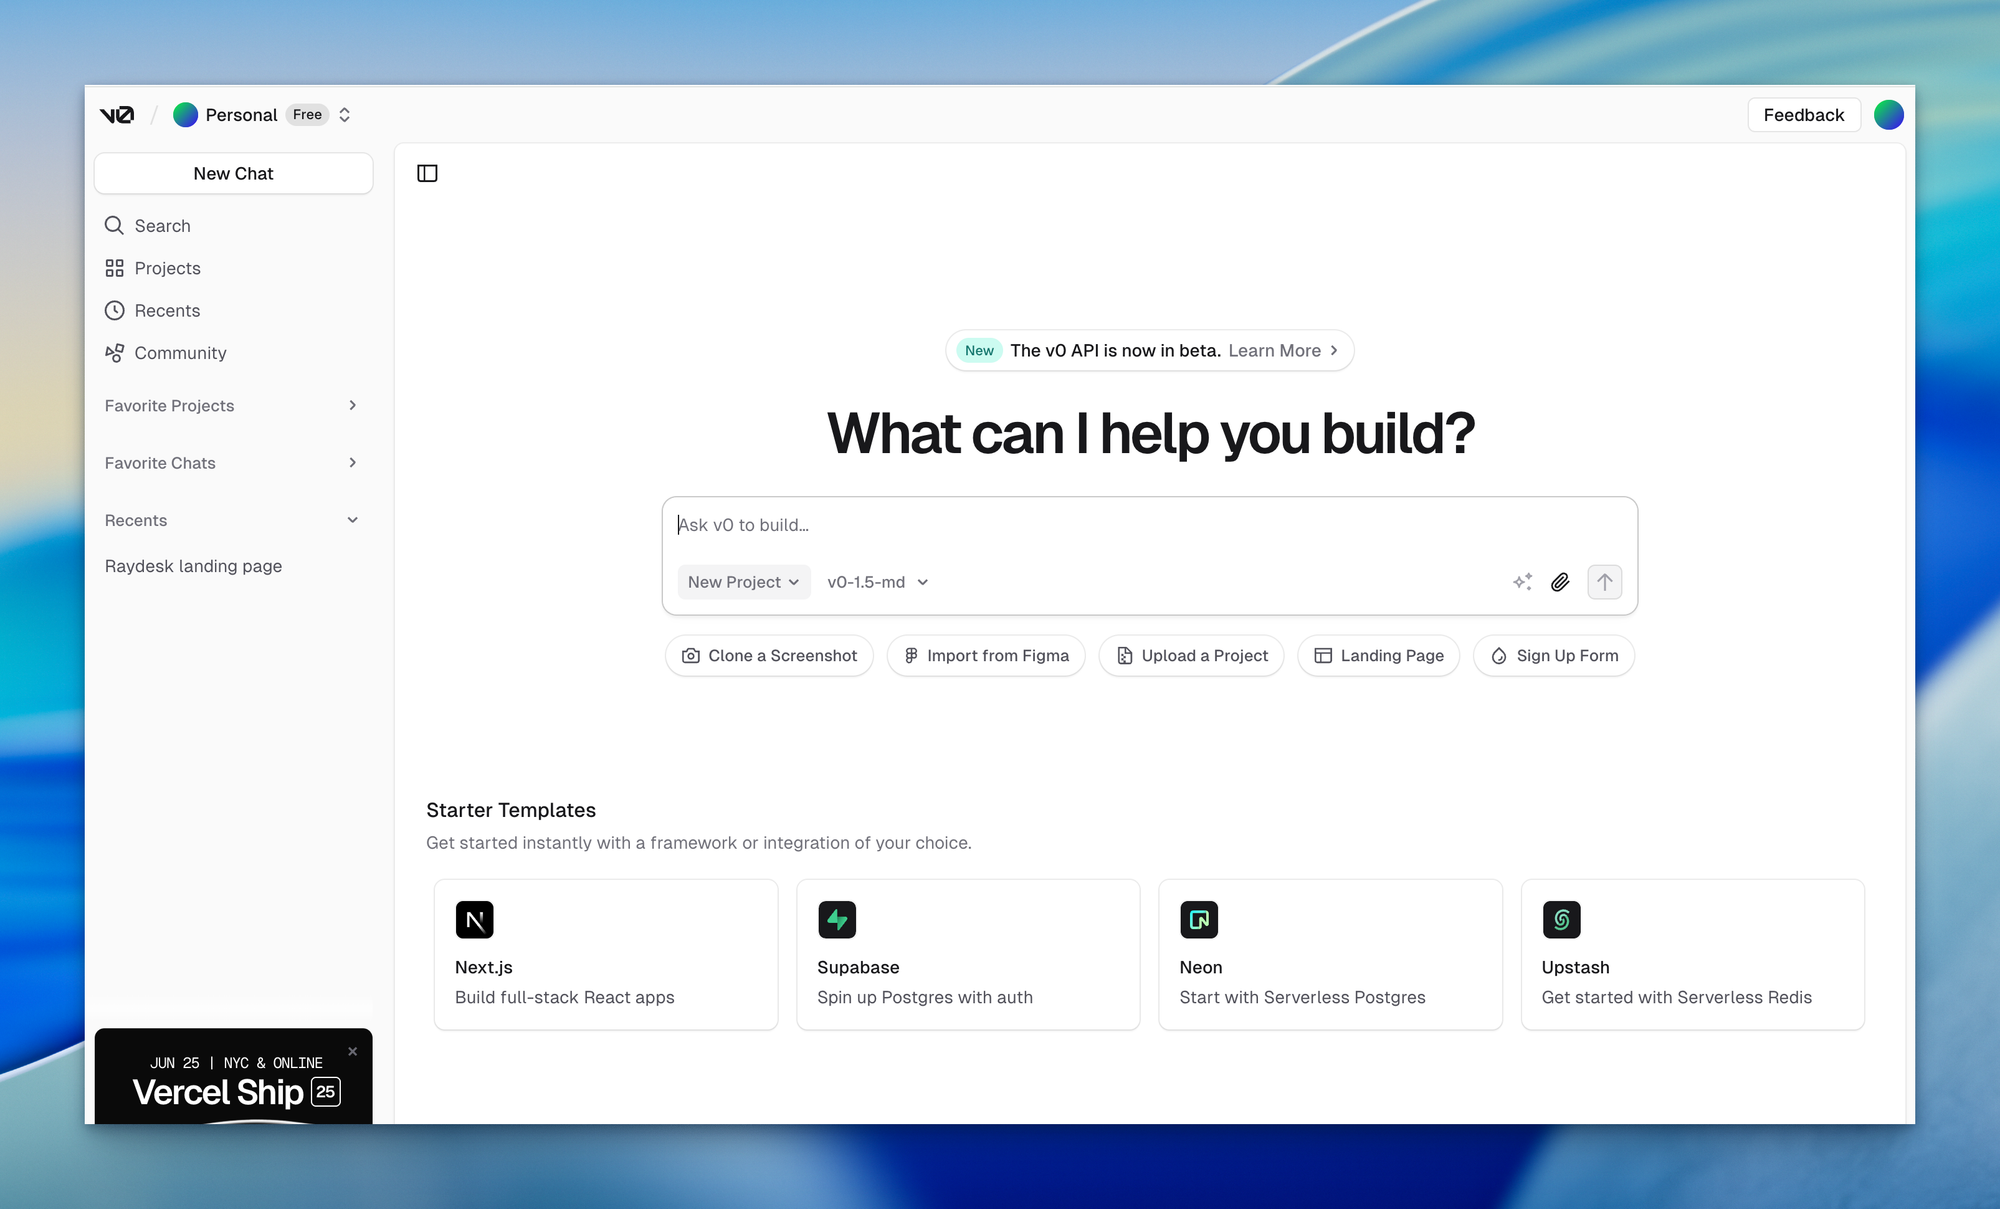Image resolution: width=2000 pixels, height=1209 pixels.
Task: Click the v0 logo icon
Action: tap(117, 115)
